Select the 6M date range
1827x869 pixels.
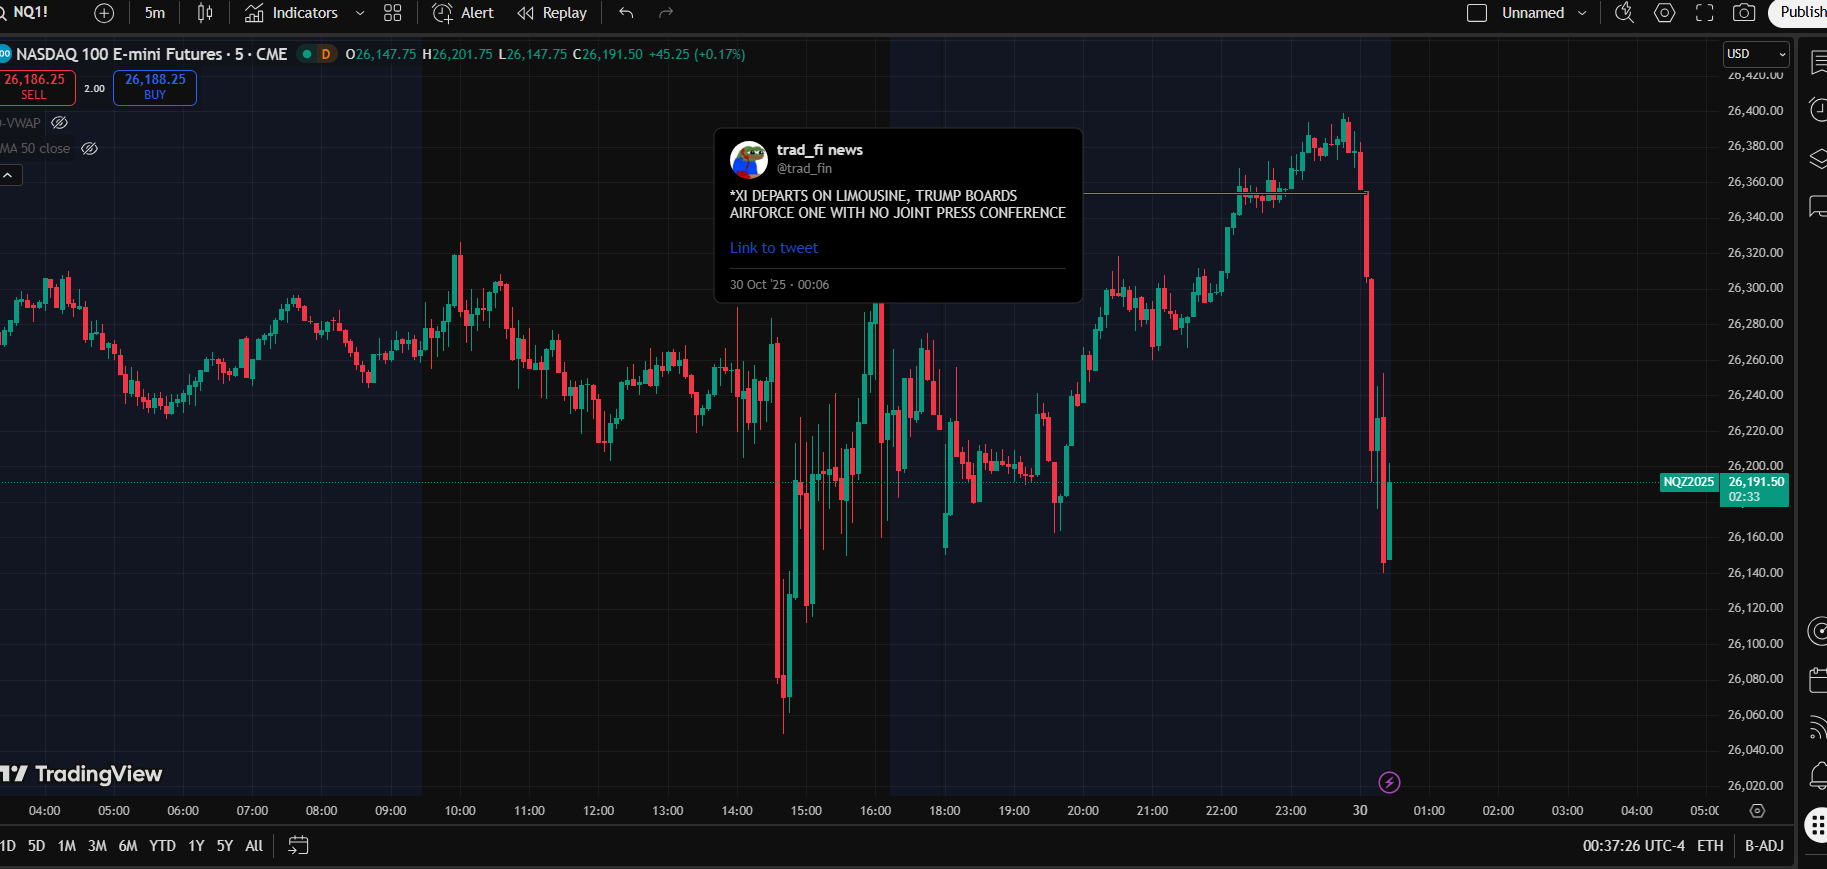[128, 846]
